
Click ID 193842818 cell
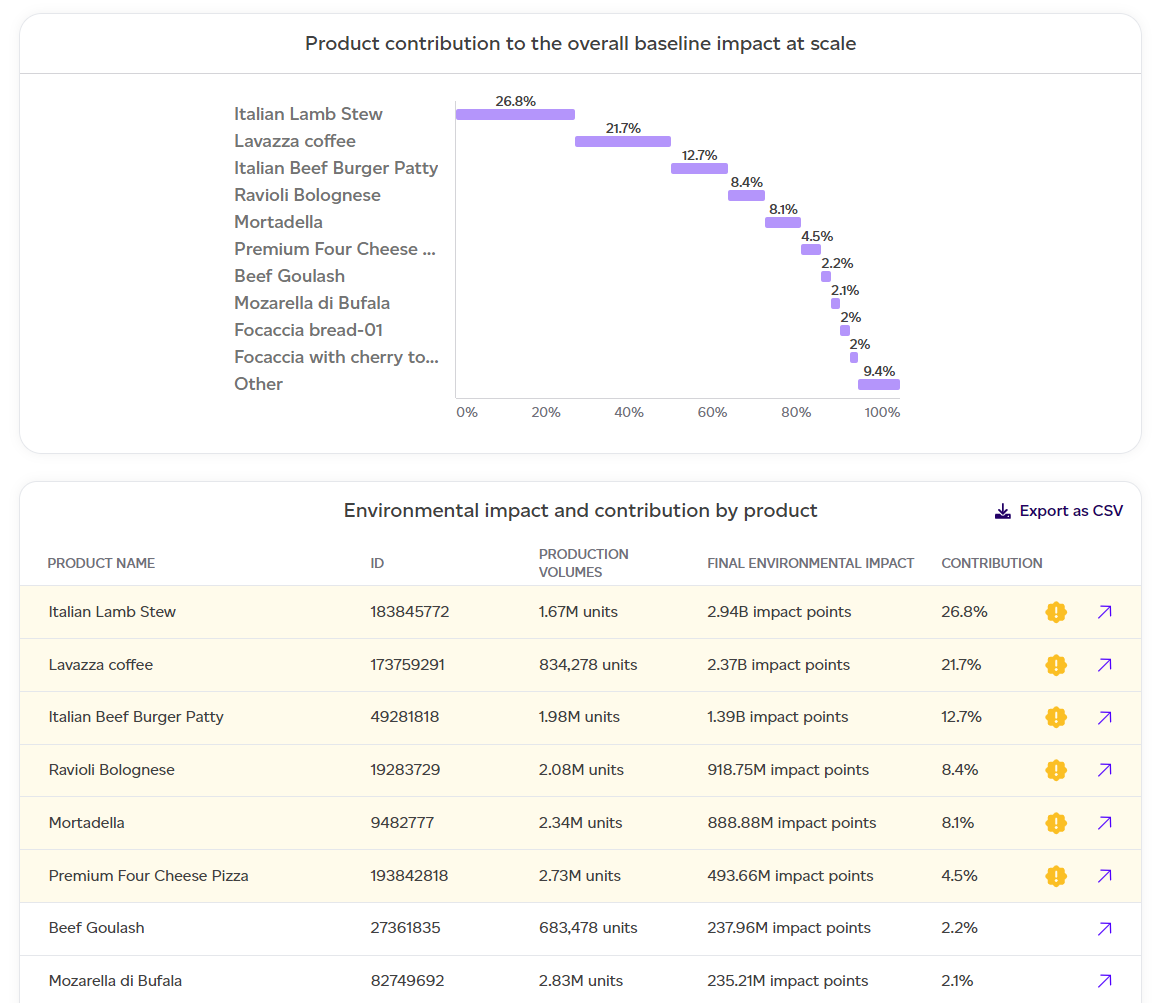[x=409, y=876]
